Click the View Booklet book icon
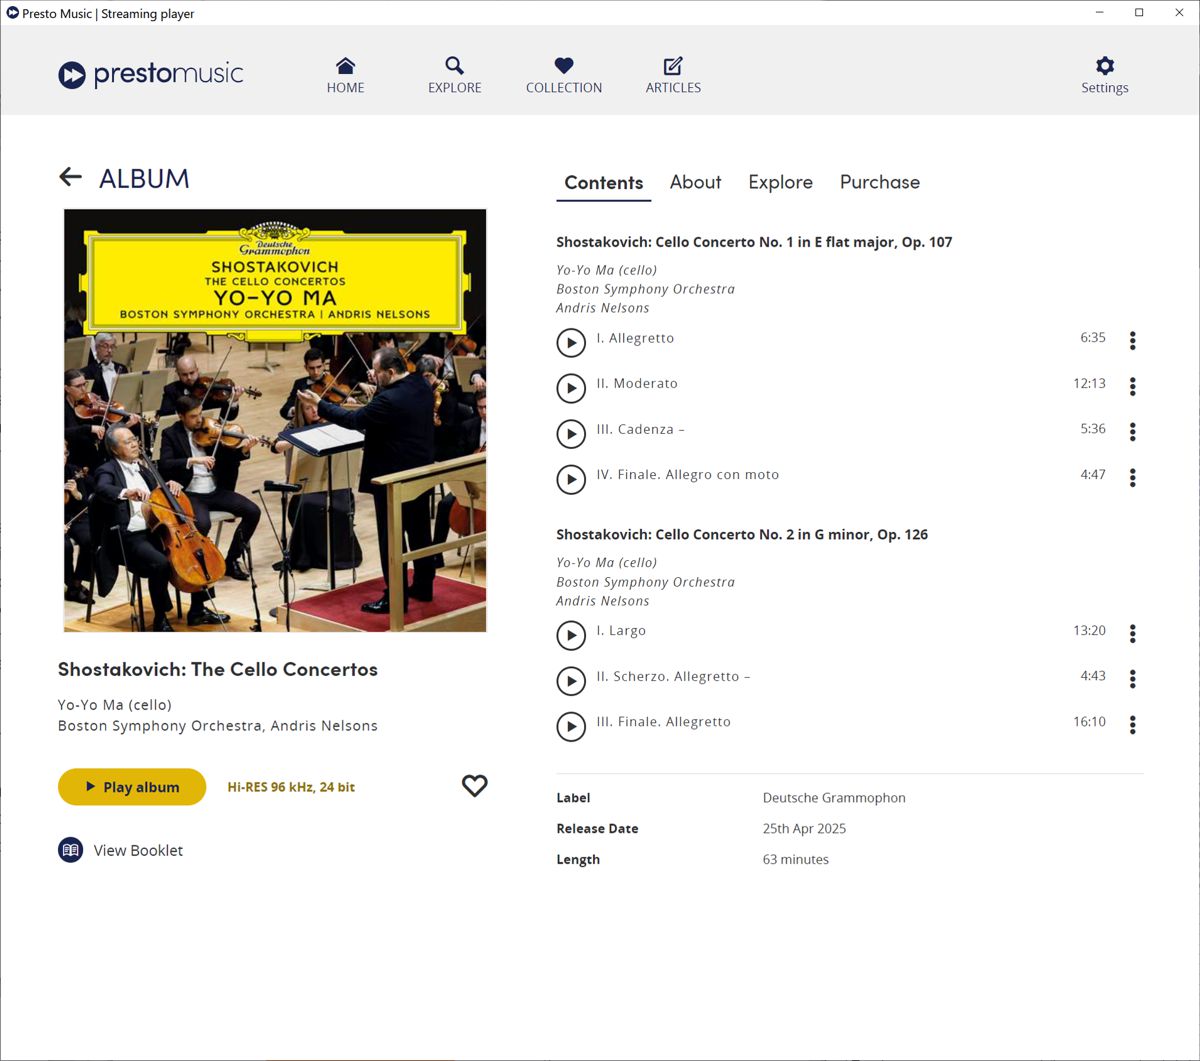Image resolution: width=1200 pixels, height=1061 pixels. click(70, 850)
